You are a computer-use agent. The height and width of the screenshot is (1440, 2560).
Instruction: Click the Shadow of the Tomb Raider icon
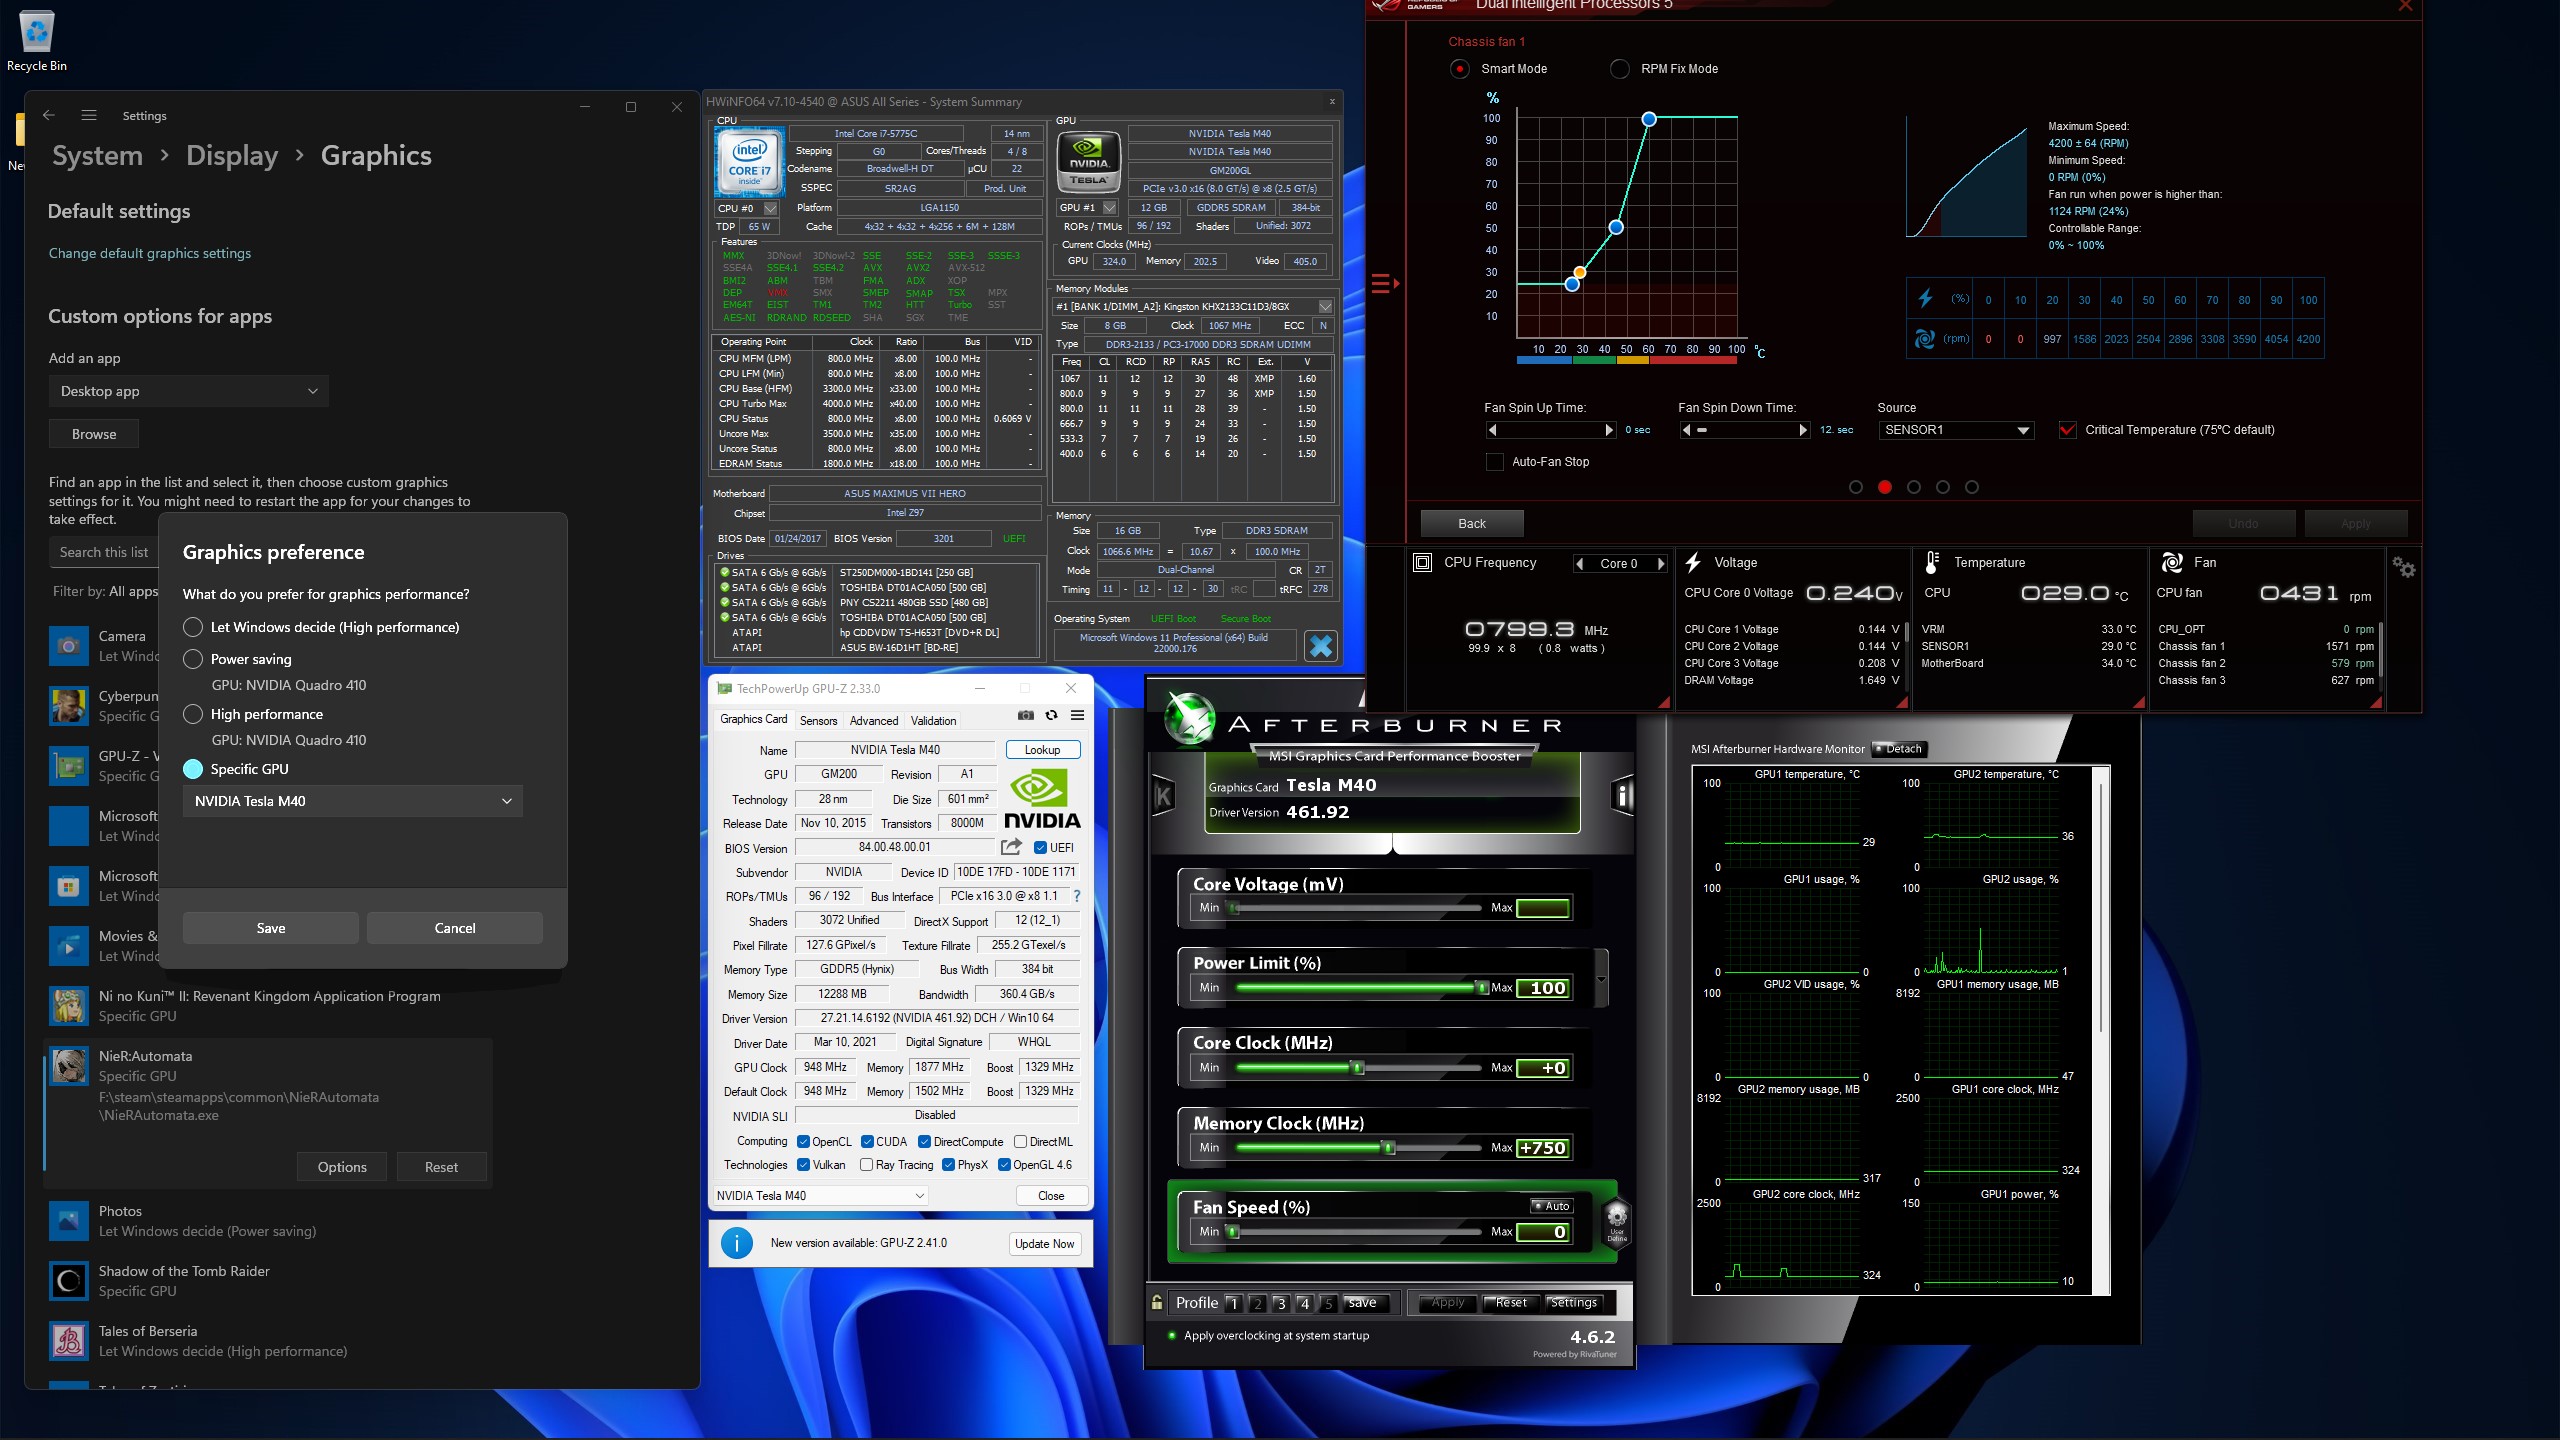coord(69,1281)
